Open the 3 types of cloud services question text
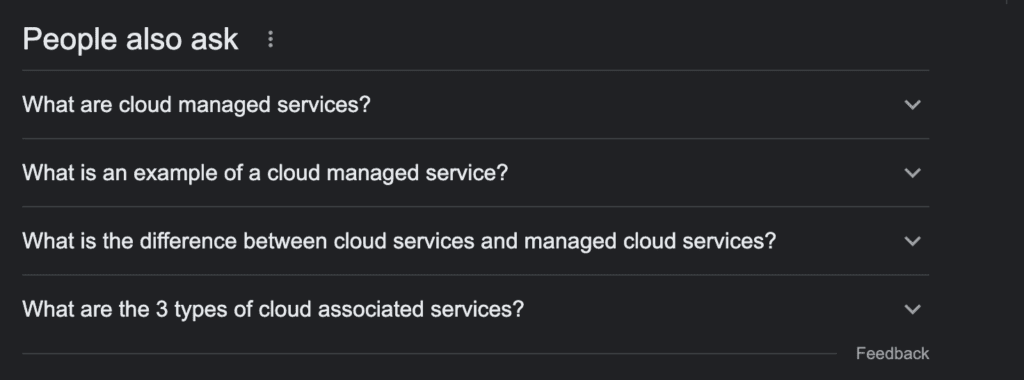This screenshot has height=380, width=1024. 273,309
